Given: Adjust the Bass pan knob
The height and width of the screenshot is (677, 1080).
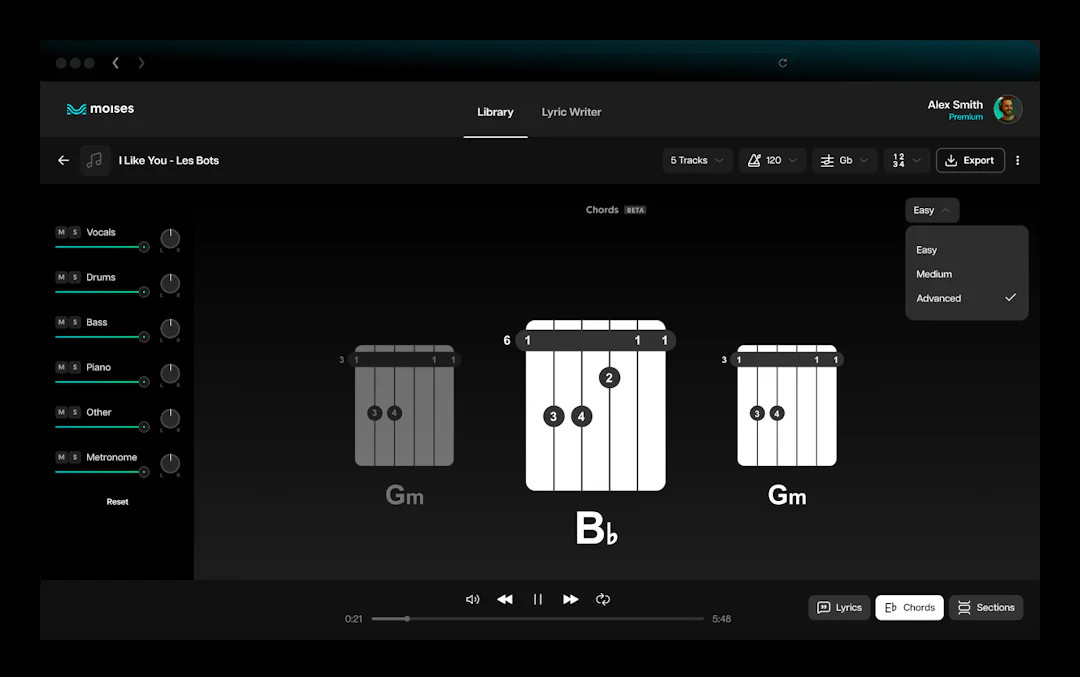Looking at the screenshot, I should pos(170,329).
